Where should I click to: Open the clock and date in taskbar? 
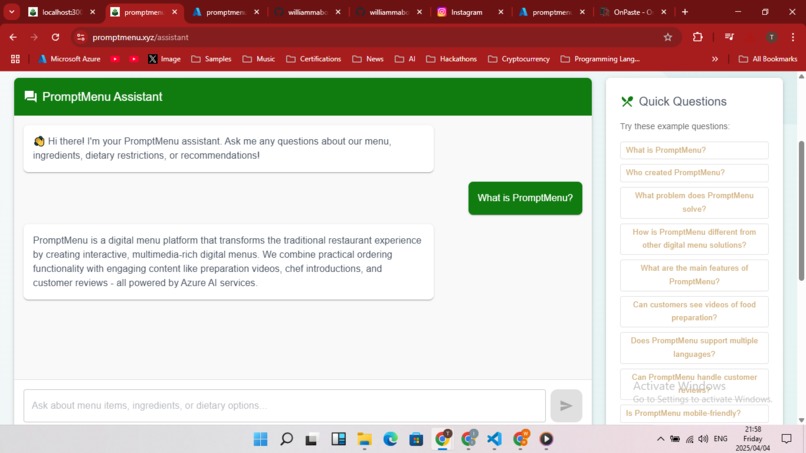click(753, 439)
